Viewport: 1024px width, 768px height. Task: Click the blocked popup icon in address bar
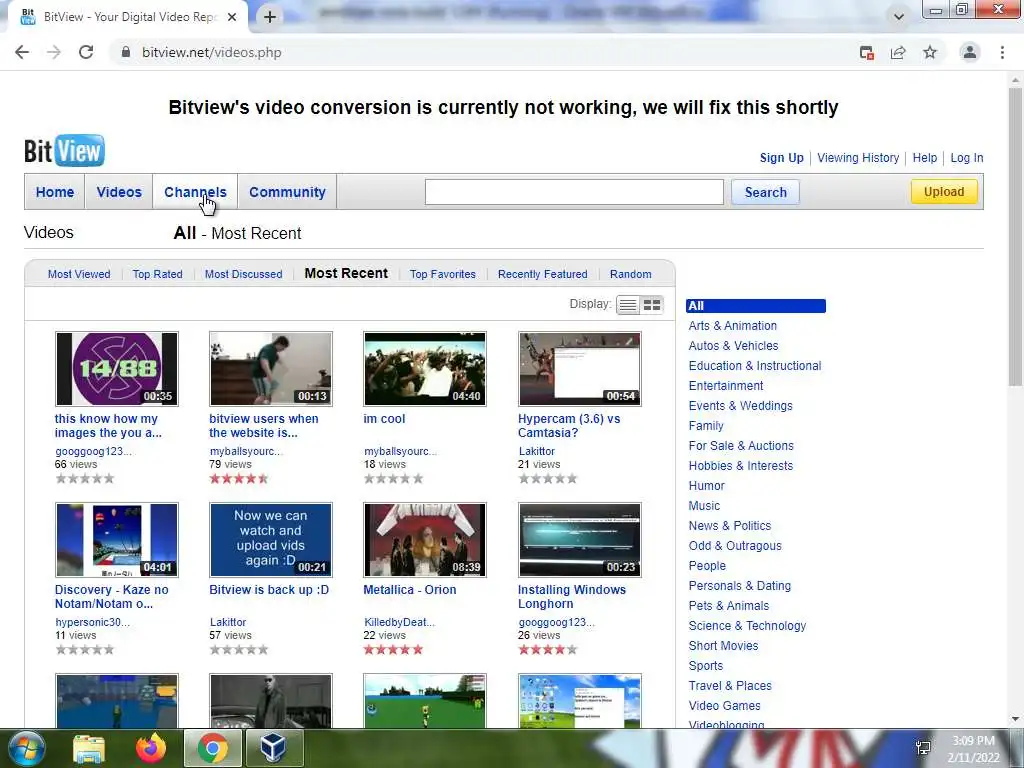pos(867,52)
